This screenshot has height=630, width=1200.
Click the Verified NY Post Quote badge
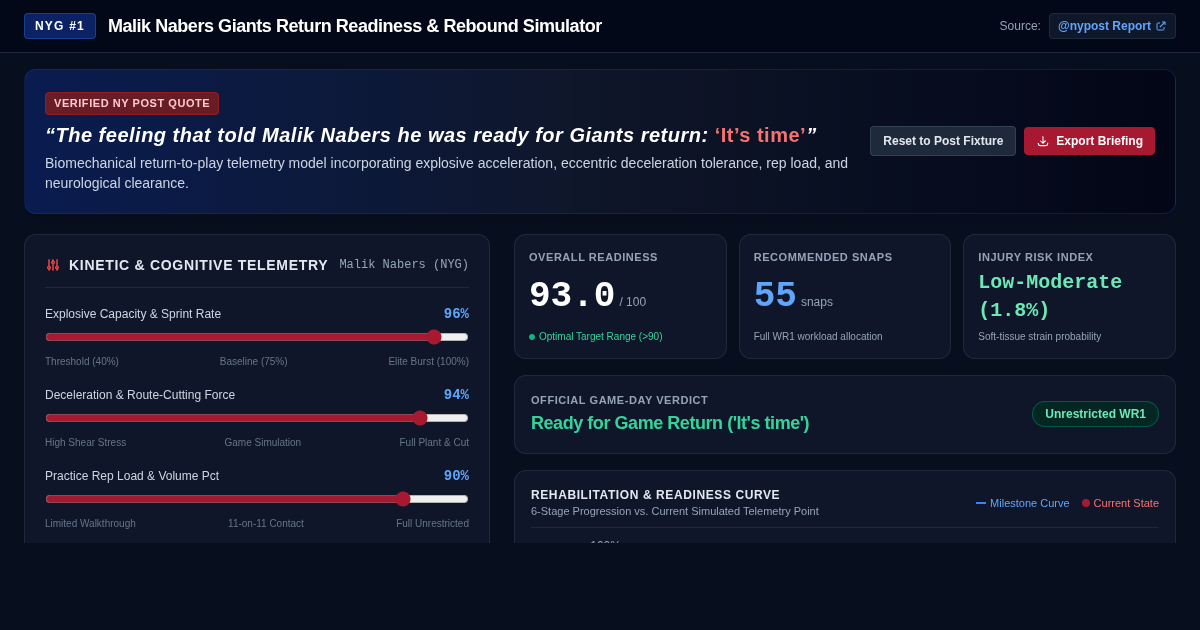click(132, 103)
